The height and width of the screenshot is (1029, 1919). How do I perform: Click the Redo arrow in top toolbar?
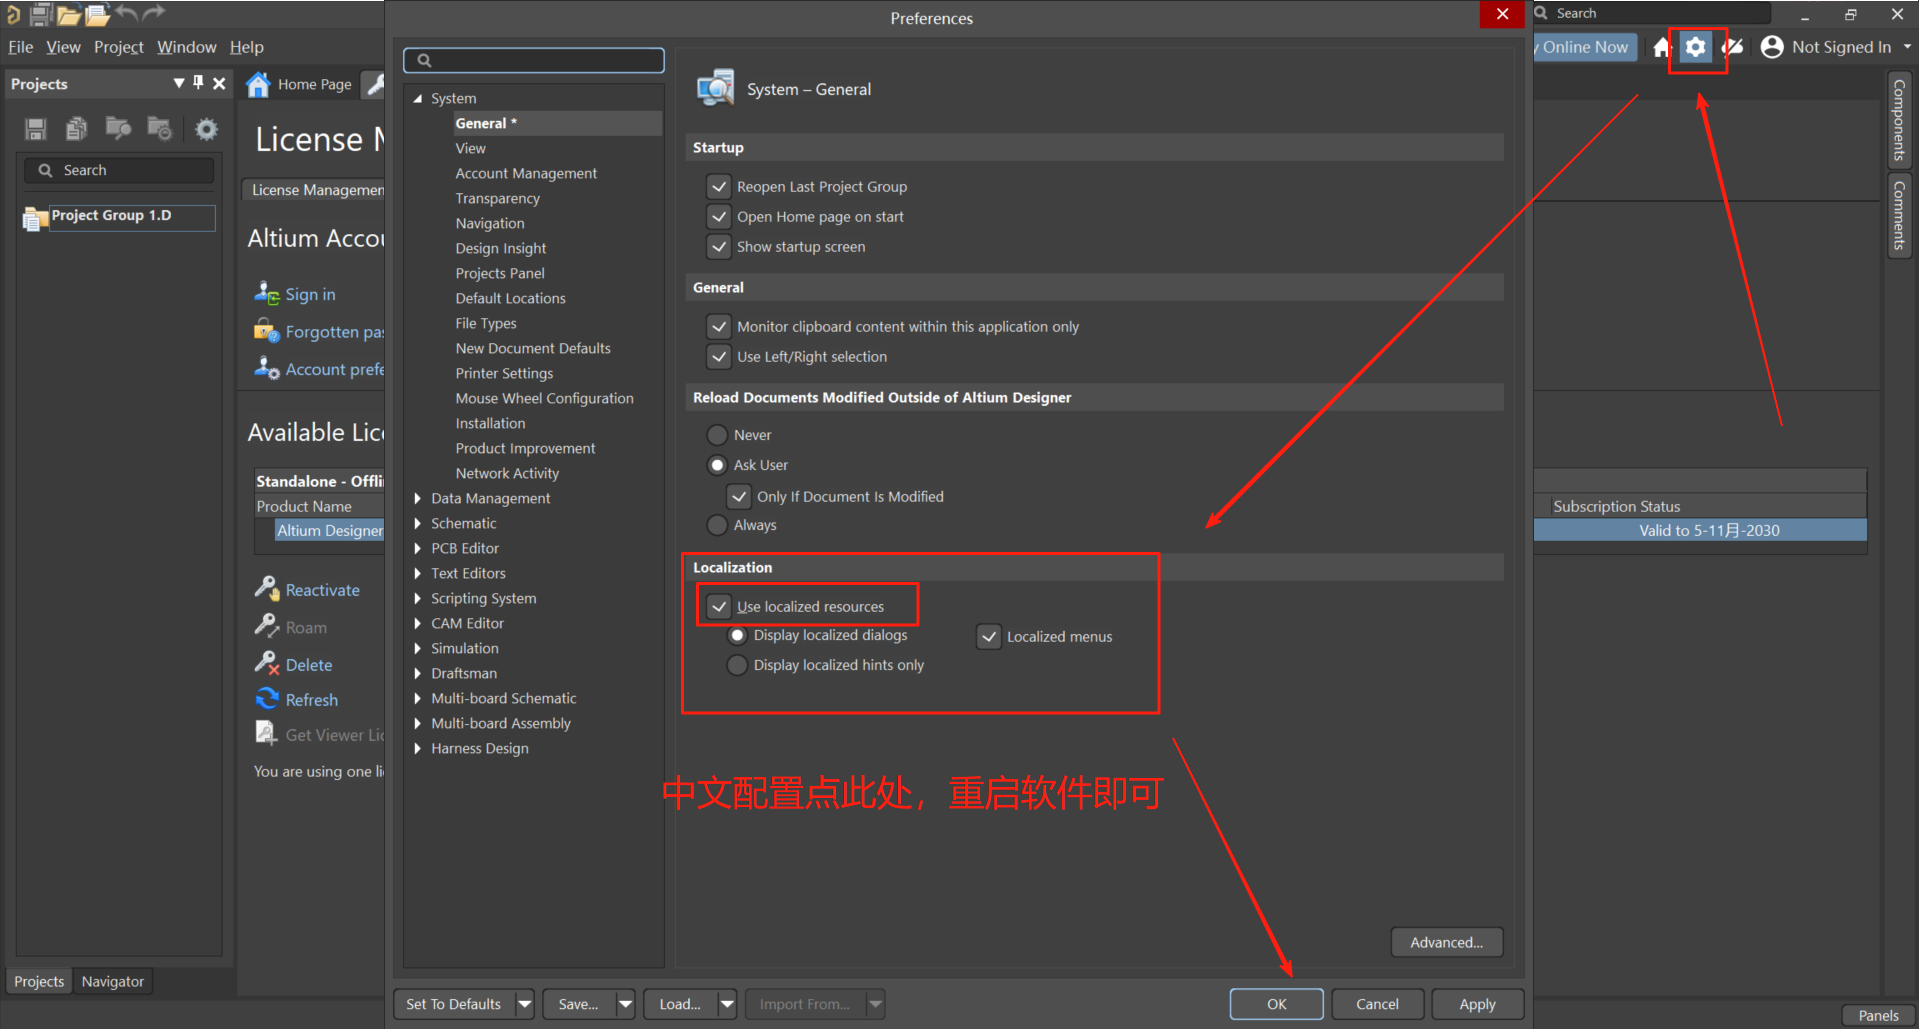(153, 13)
